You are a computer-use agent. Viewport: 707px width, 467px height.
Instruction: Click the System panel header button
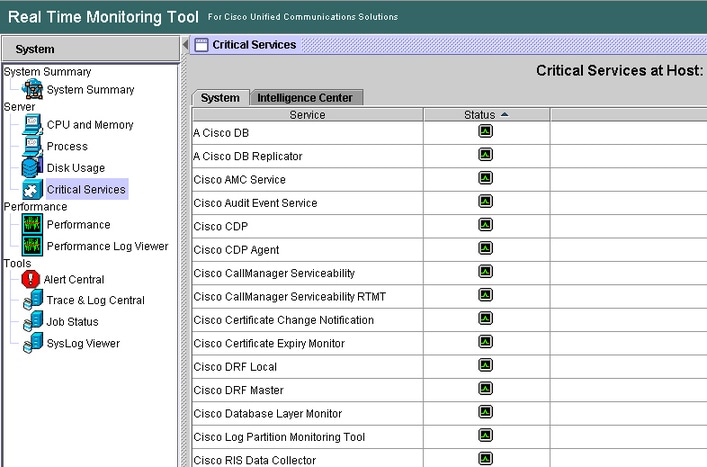[x=91, y=49]
